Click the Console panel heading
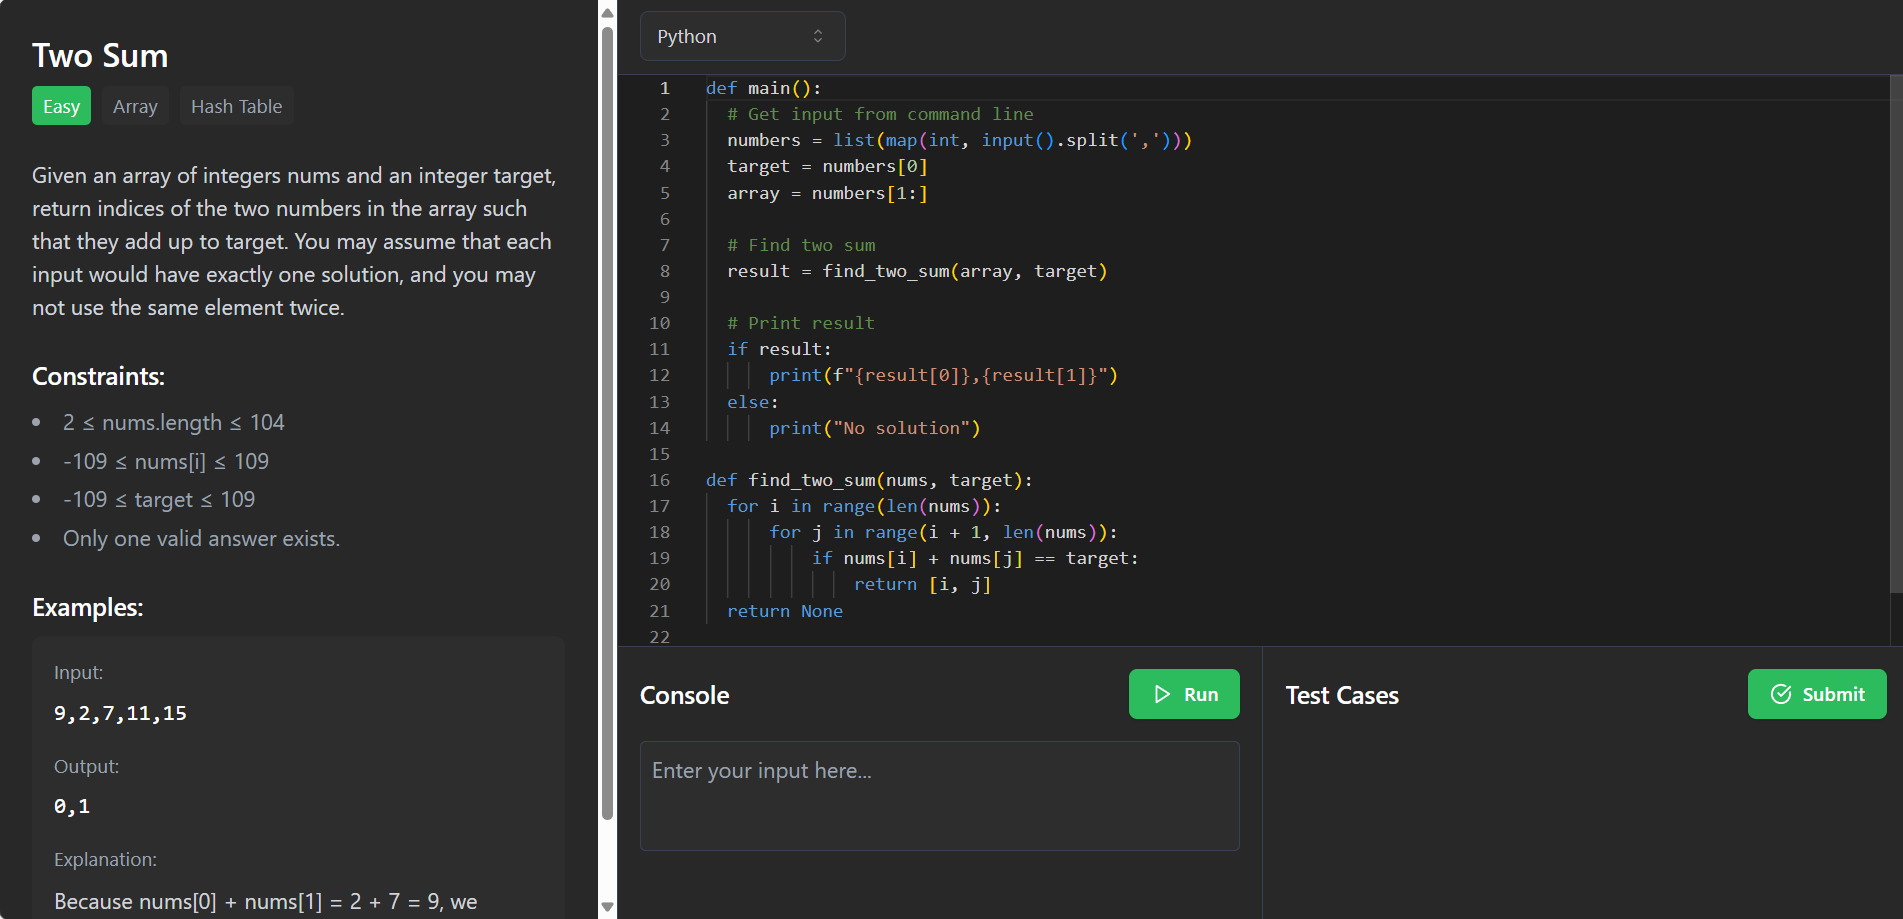1903x919 pixels. [x=684, y=695]
